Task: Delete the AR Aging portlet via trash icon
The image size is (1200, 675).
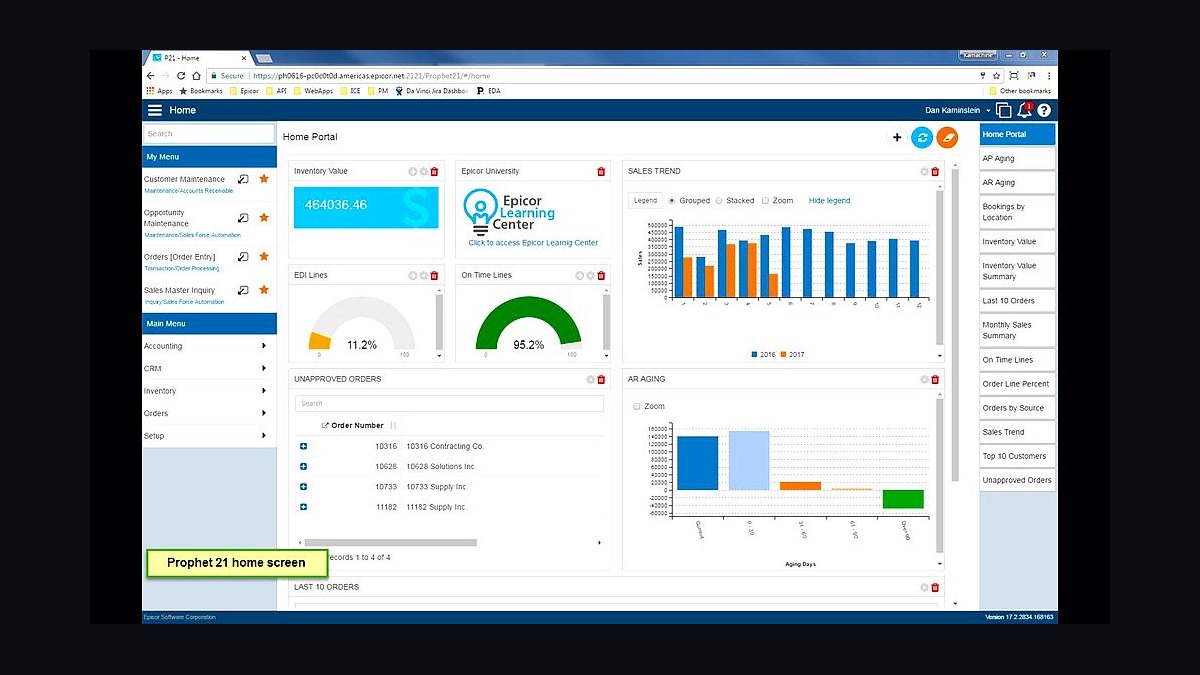Action: (x=935, y=379)
